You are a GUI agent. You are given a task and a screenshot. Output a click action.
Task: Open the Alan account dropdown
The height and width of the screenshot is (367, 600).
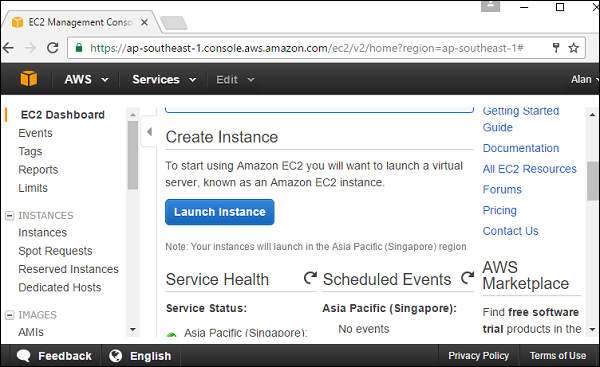[585, 79]
